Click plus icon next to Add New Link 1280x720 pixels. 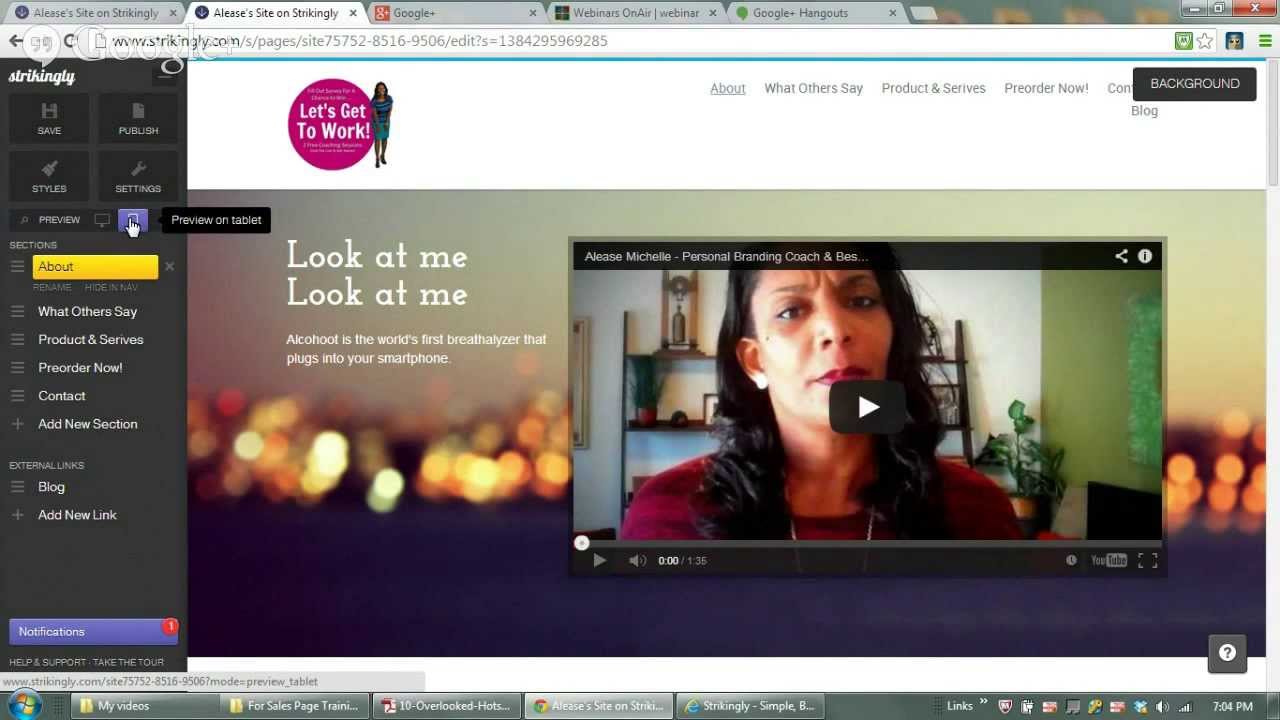pyautogui.click(x=17, y=515)
